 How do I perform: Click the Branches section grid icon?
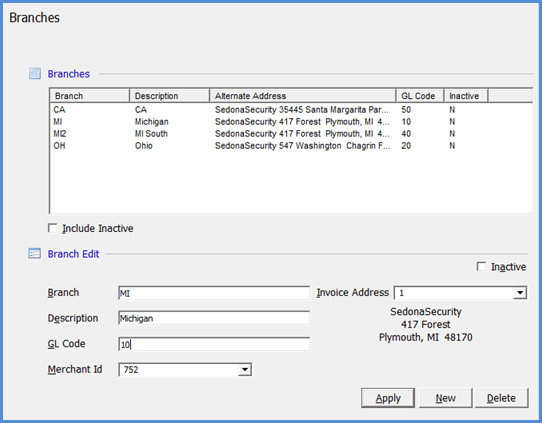click(x=35, y=73)
